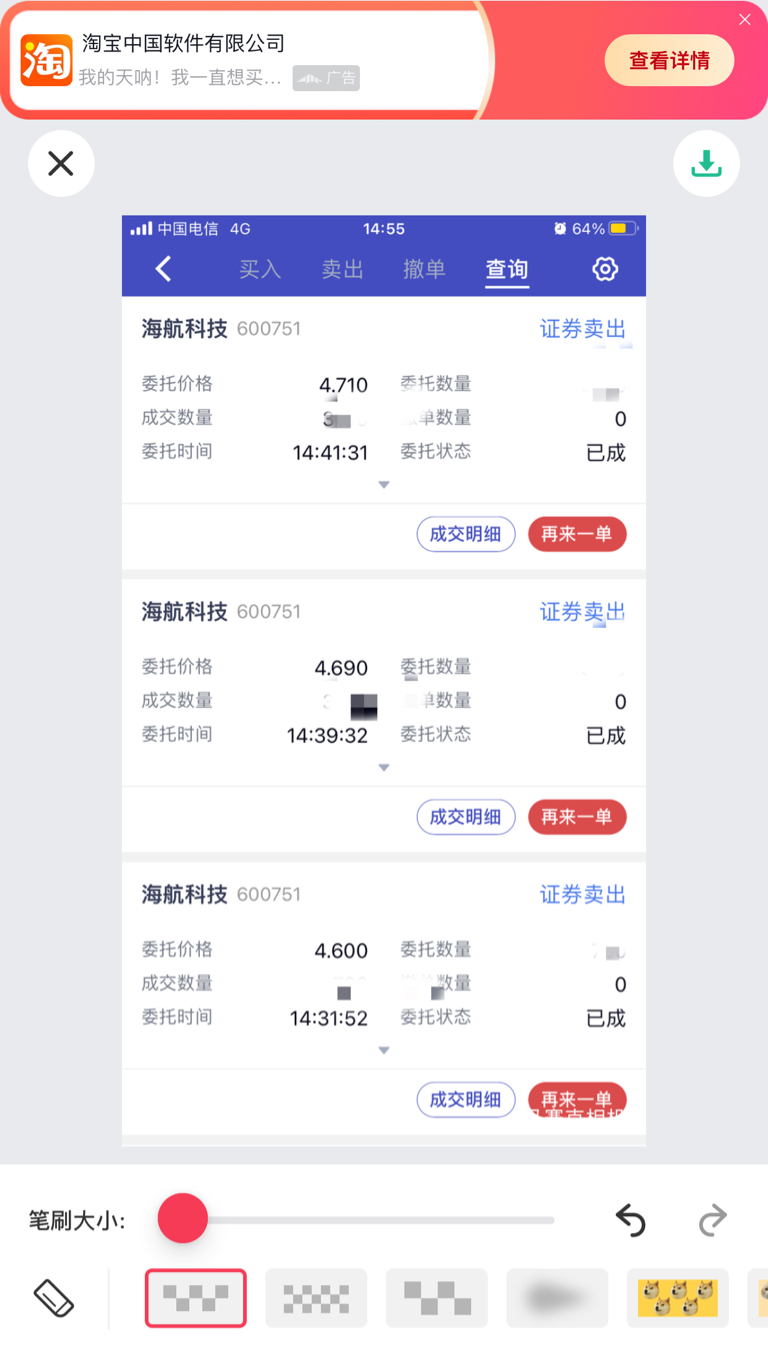Open the 撤单 tab
This screenshot has width=768, height=1366.
point(424,269)
